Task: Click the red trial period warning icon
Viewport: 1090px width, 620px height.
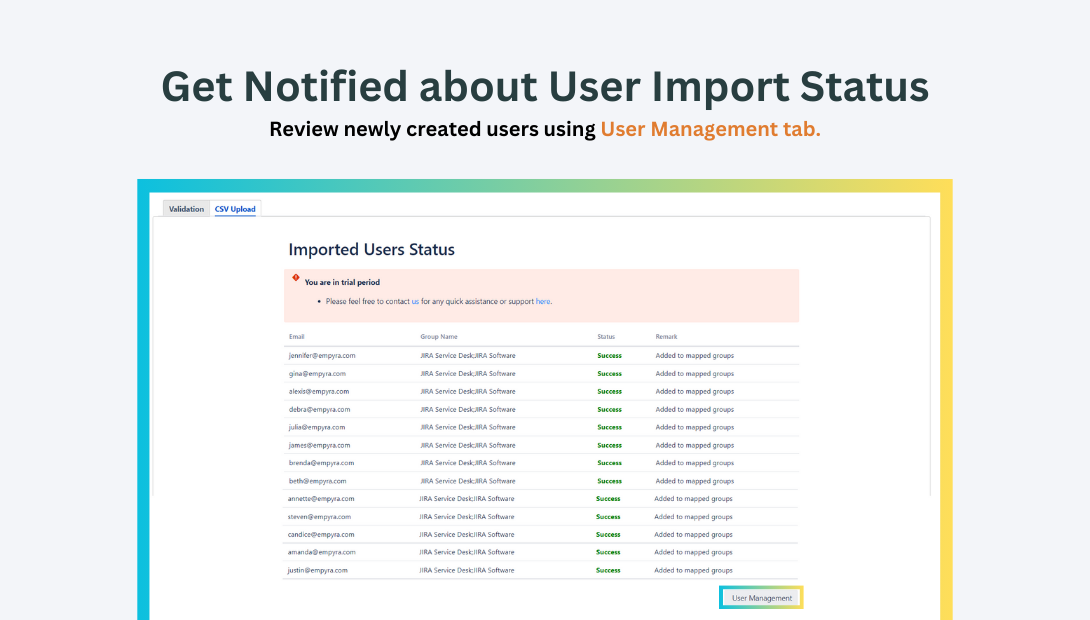Action: coord(296,277)
